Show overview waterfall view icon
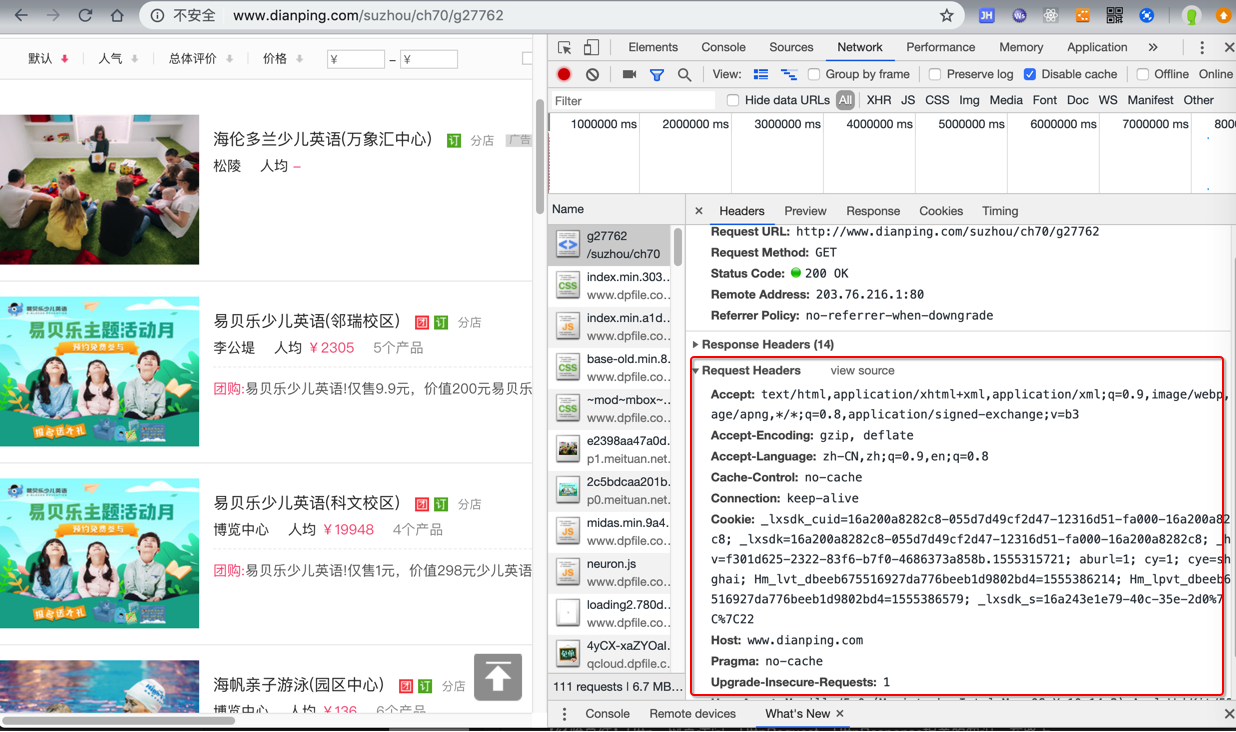 tap(788, 74)
